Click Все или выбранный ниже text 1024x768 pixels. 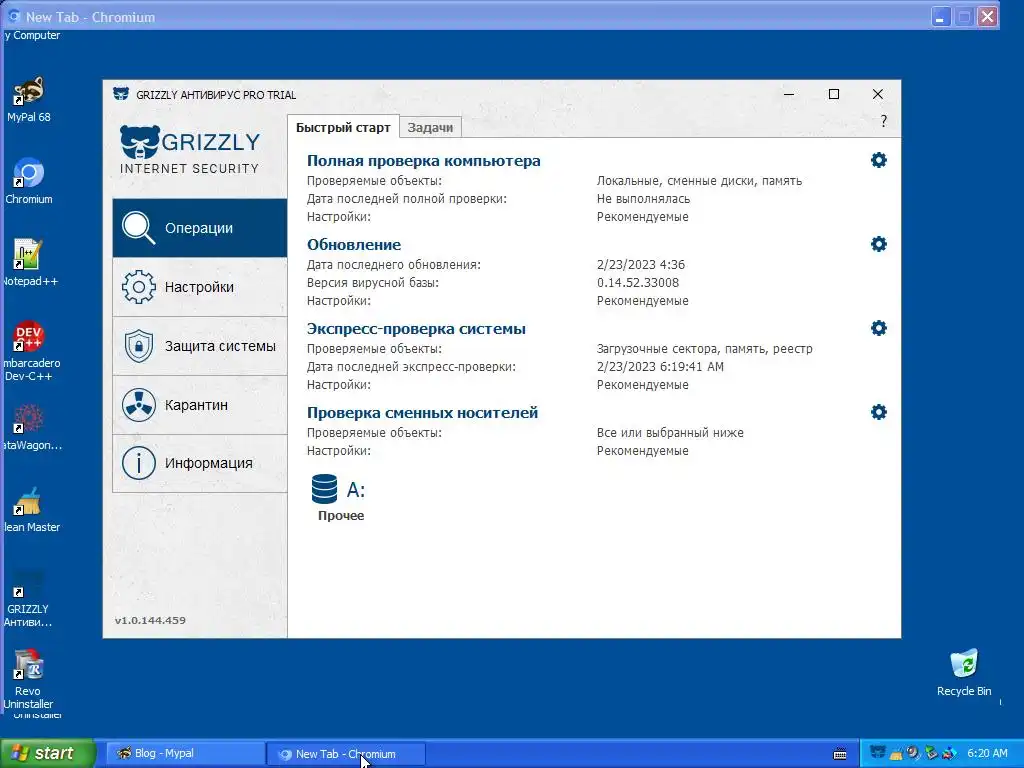(x=670, y=432)
